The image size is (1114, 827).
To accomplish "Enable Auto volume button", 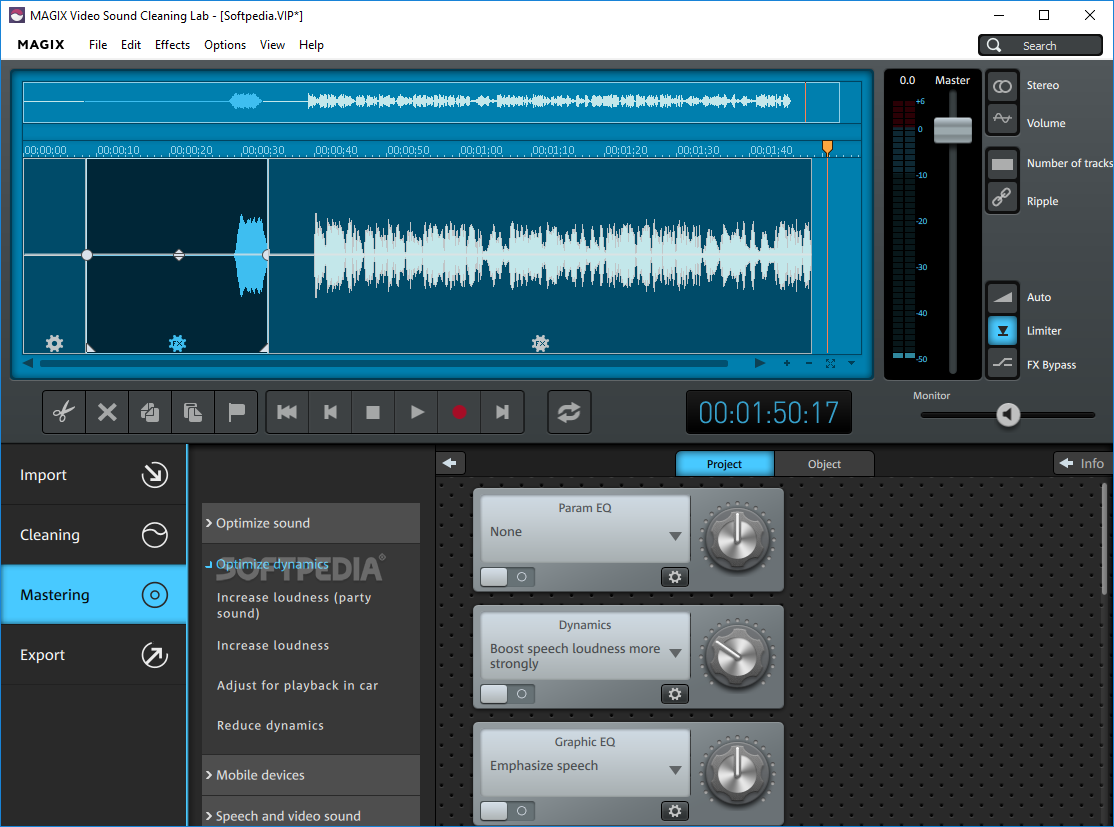I will tap(1002, 297).
